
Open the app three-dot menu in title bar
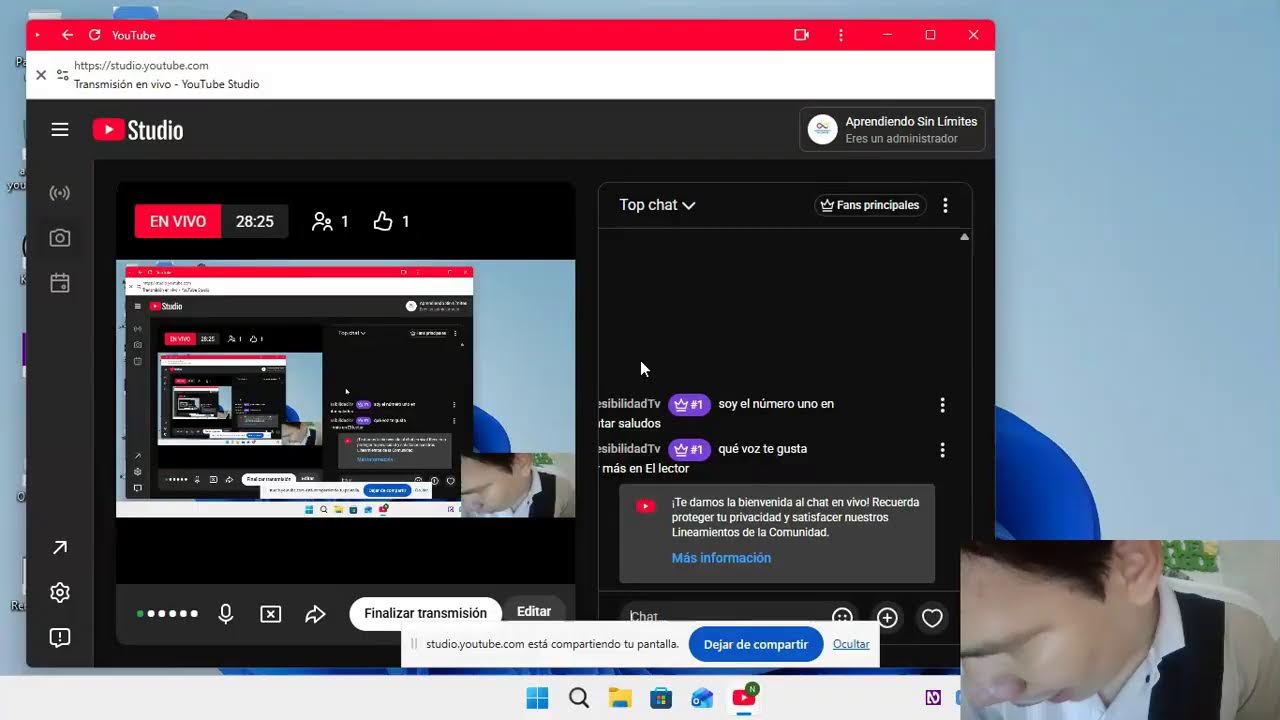pyautogui.click(x=841, y=35)
